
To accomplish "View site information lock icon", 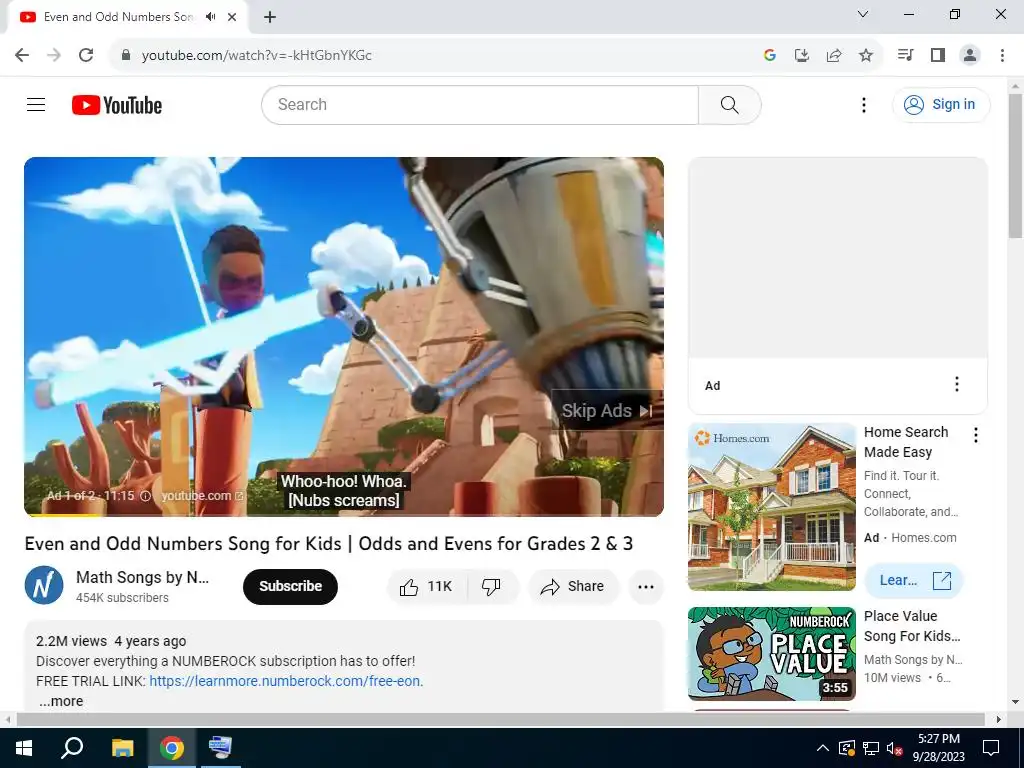I will [127, 55].
